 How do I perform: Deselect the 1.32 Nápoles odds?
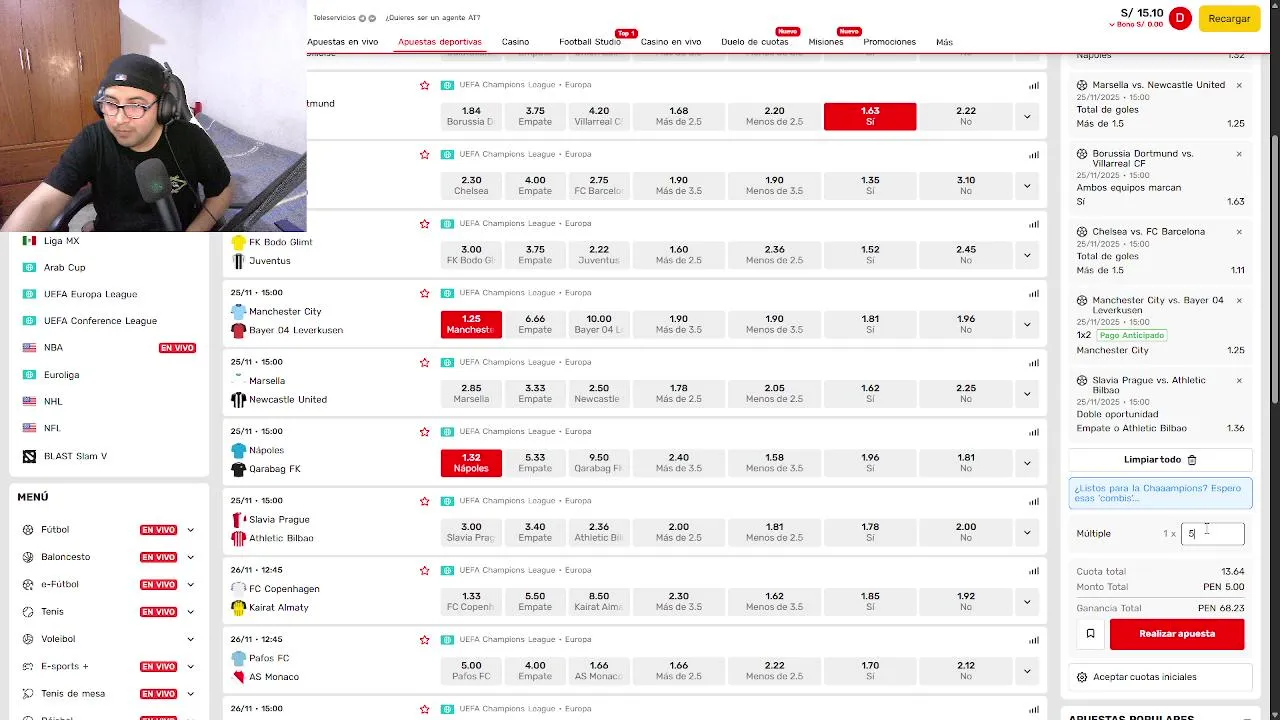(471, 463)
